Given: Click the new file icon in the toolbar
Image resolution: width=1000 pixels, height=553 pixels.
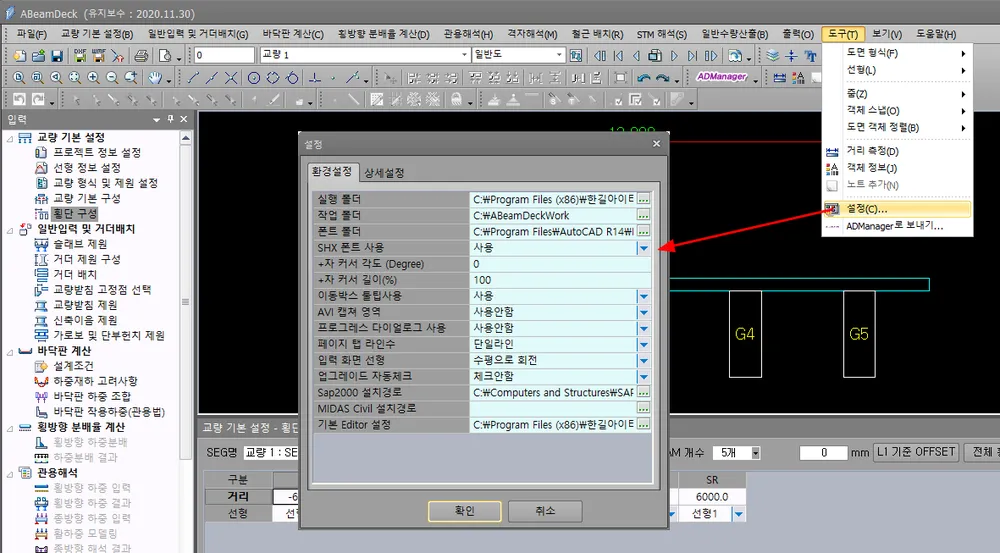Looking at the screenshot, I should (x=20, y=55).
